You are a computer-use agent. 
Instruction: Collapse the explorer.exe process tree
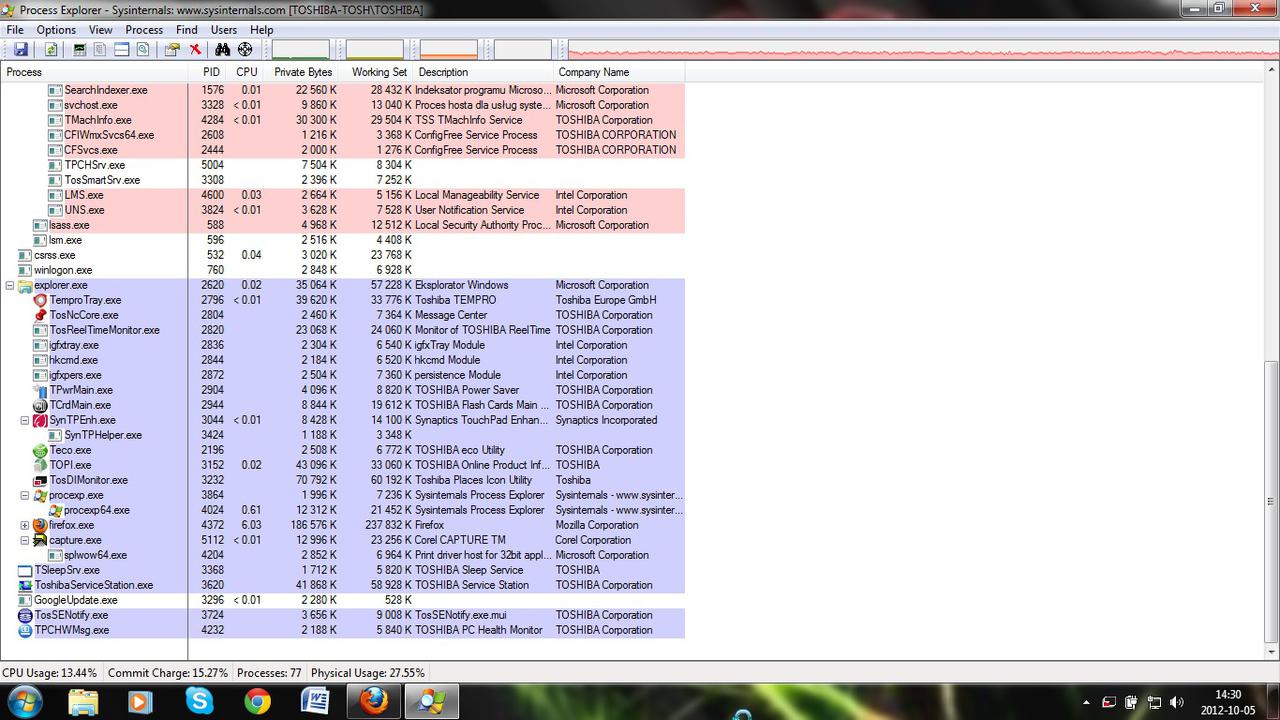point(10,285)
